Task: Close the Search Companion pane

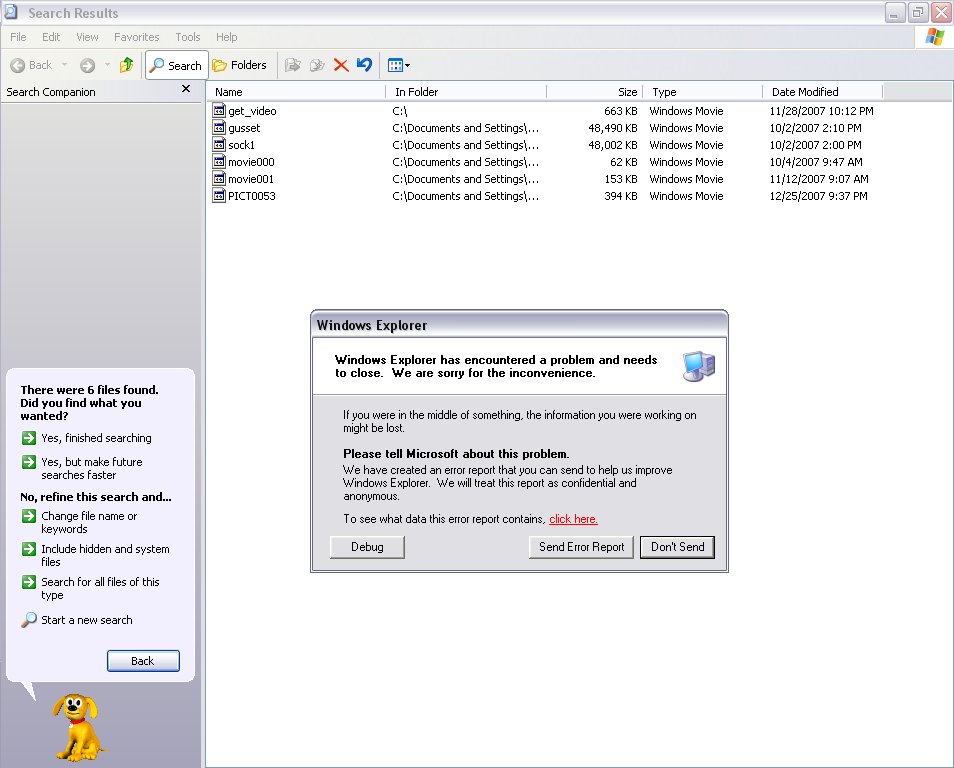Action: click(x=186, y=89)
